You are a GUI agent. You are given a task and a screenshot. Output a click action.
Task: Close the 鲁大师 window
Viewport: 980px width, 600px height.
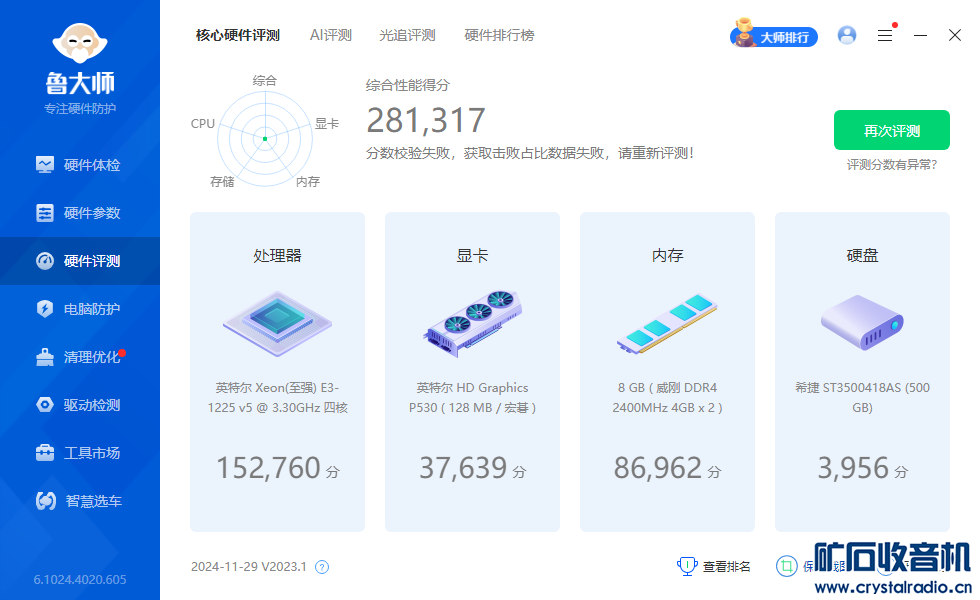(954, 35)
